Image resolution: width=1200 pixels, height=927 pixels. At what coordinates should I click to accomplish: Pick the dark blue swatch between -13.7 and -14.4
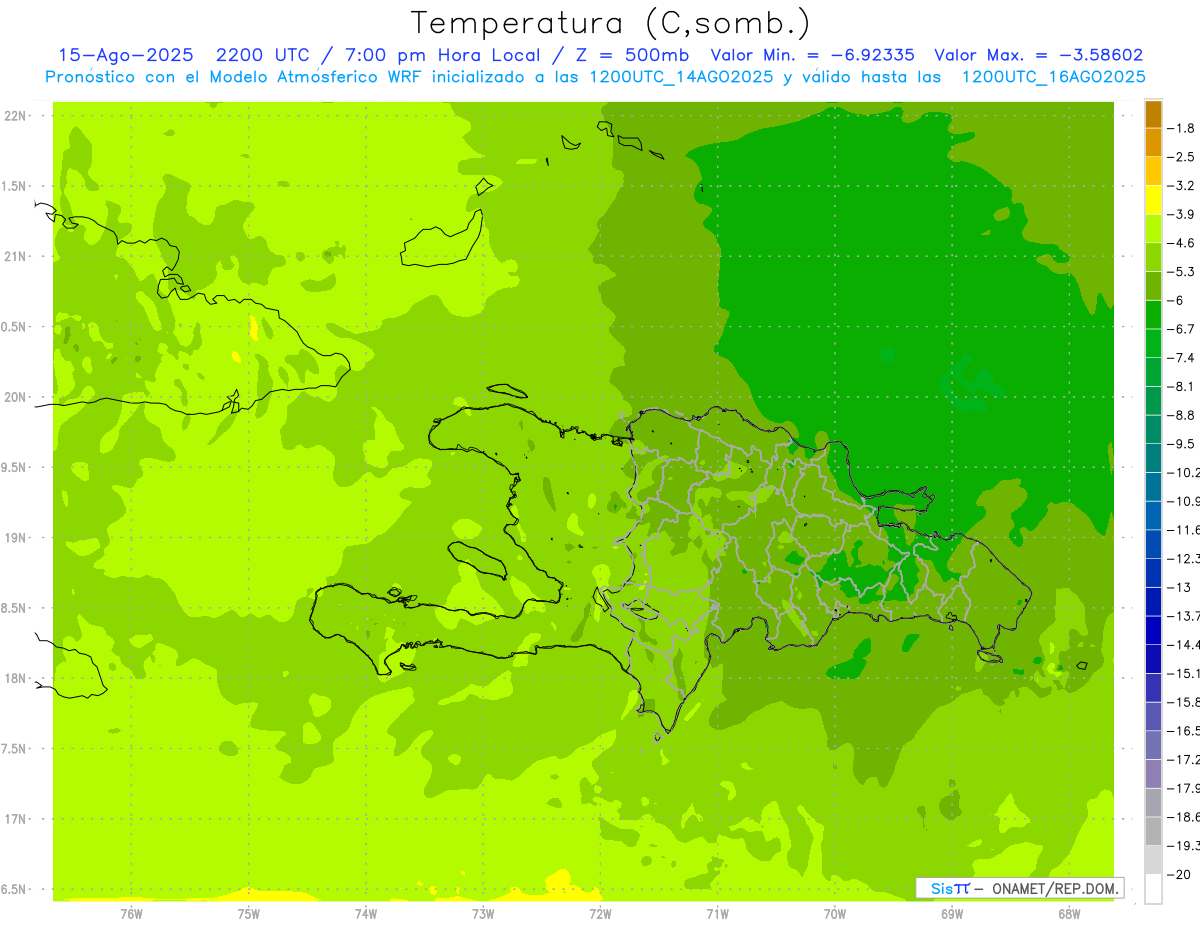tap(1153, 630)
